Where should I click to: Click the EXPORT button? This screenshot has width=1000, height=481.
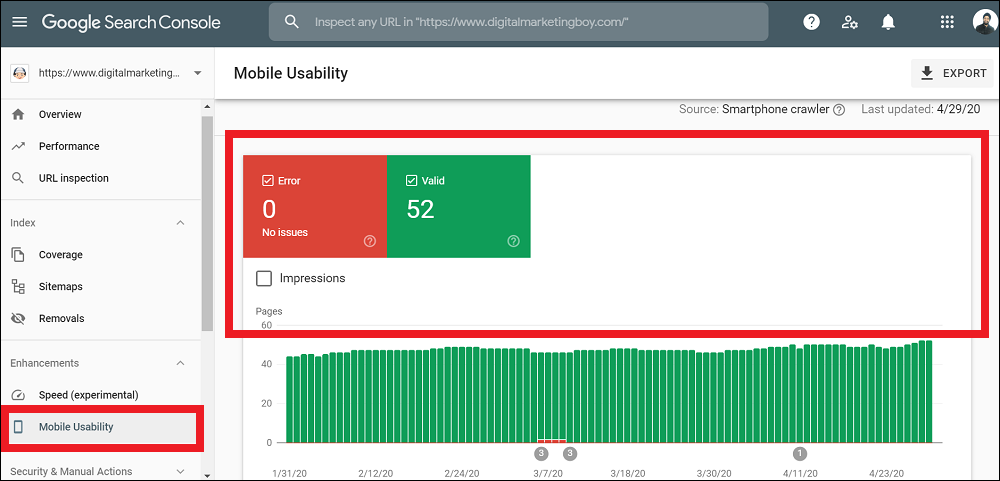coord(952,73)
